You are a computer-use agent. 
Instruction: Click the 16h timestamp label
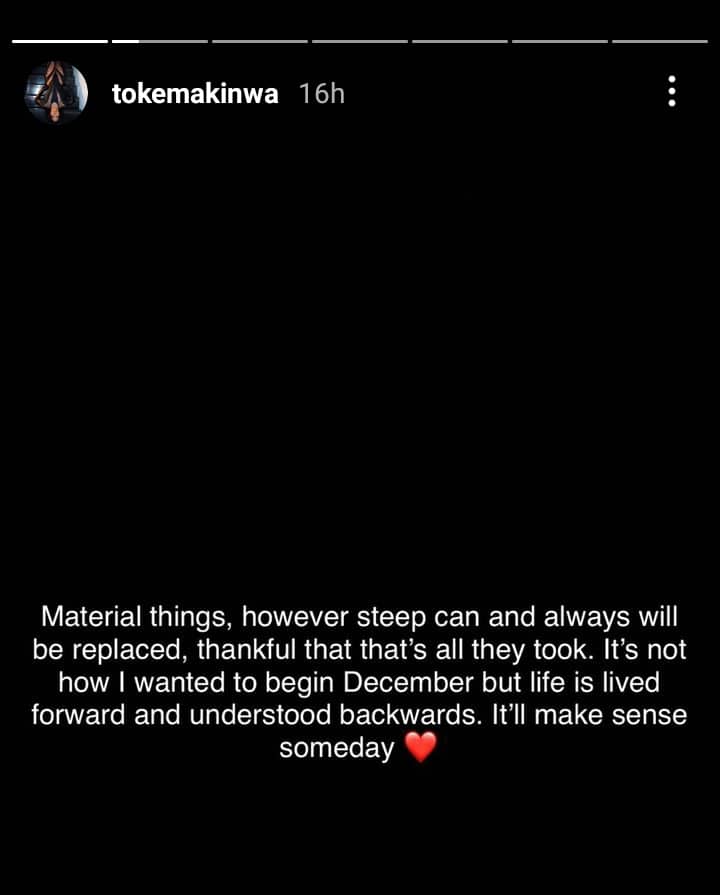click(322, 94)
